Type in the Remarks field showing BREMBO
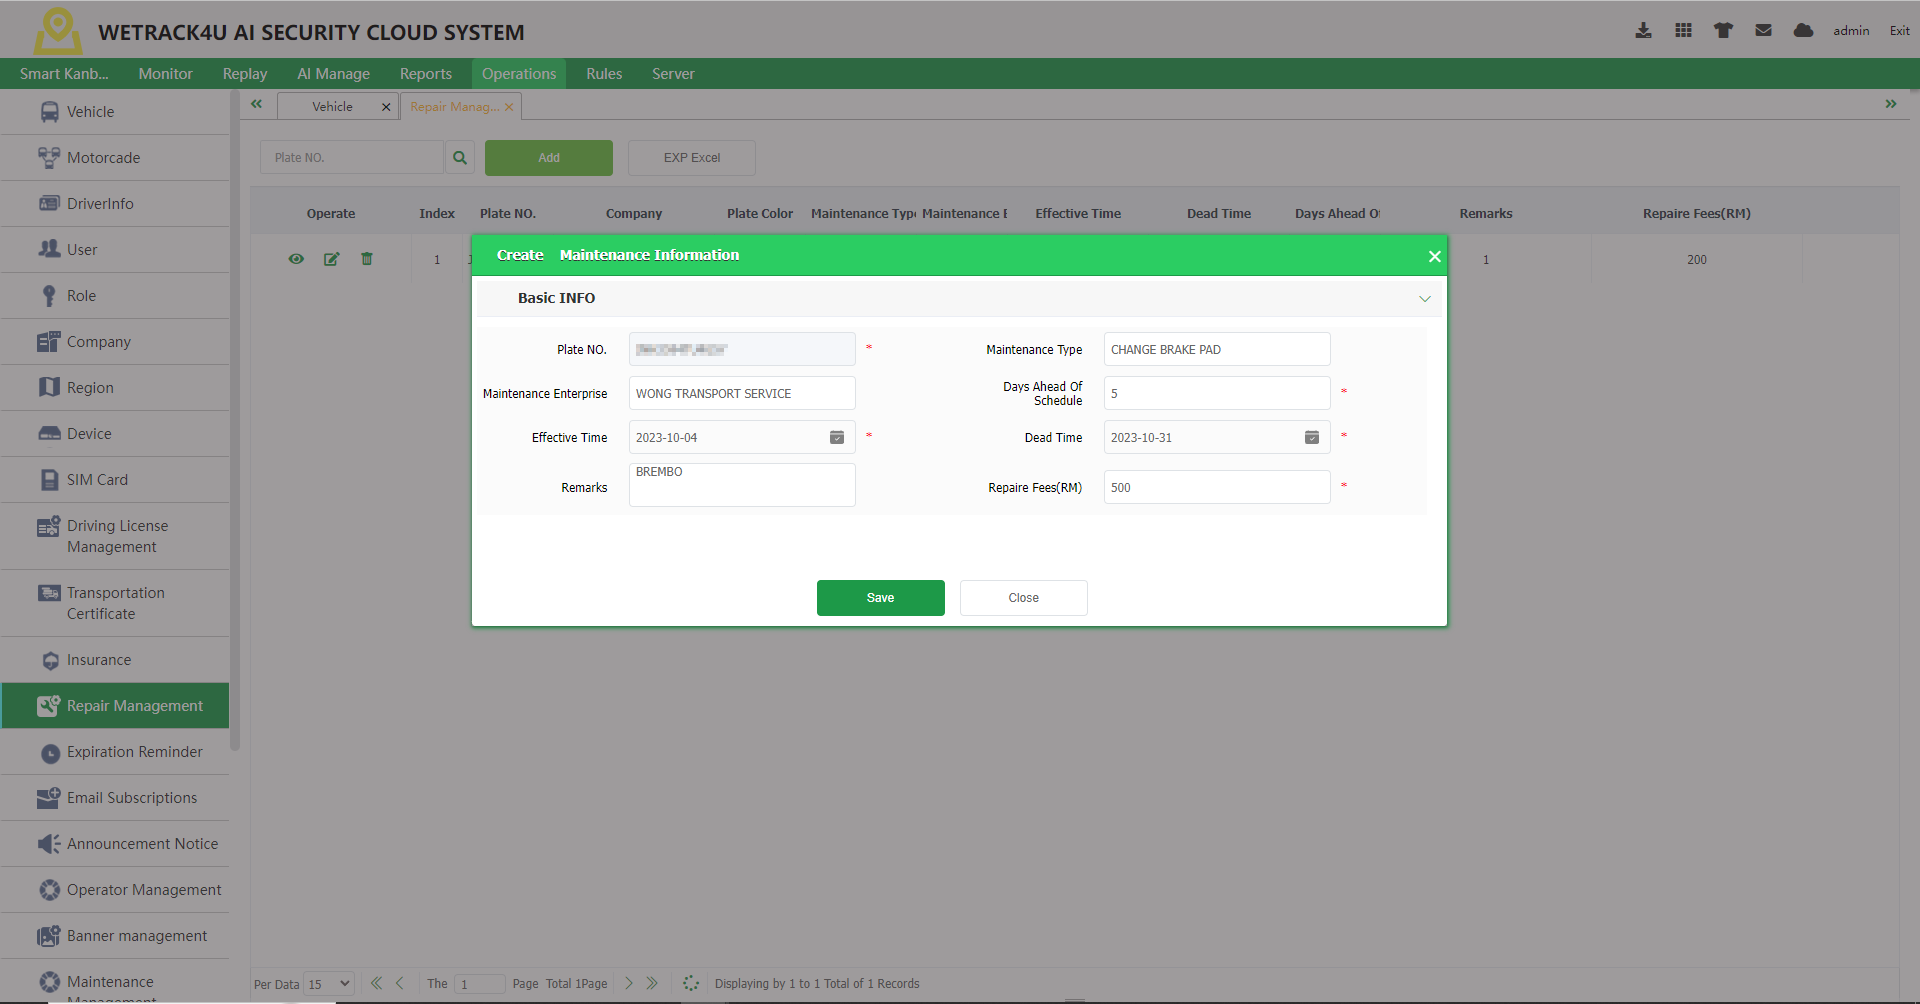Viewport: 1920px width, 1004px height. tap(741, 485)
